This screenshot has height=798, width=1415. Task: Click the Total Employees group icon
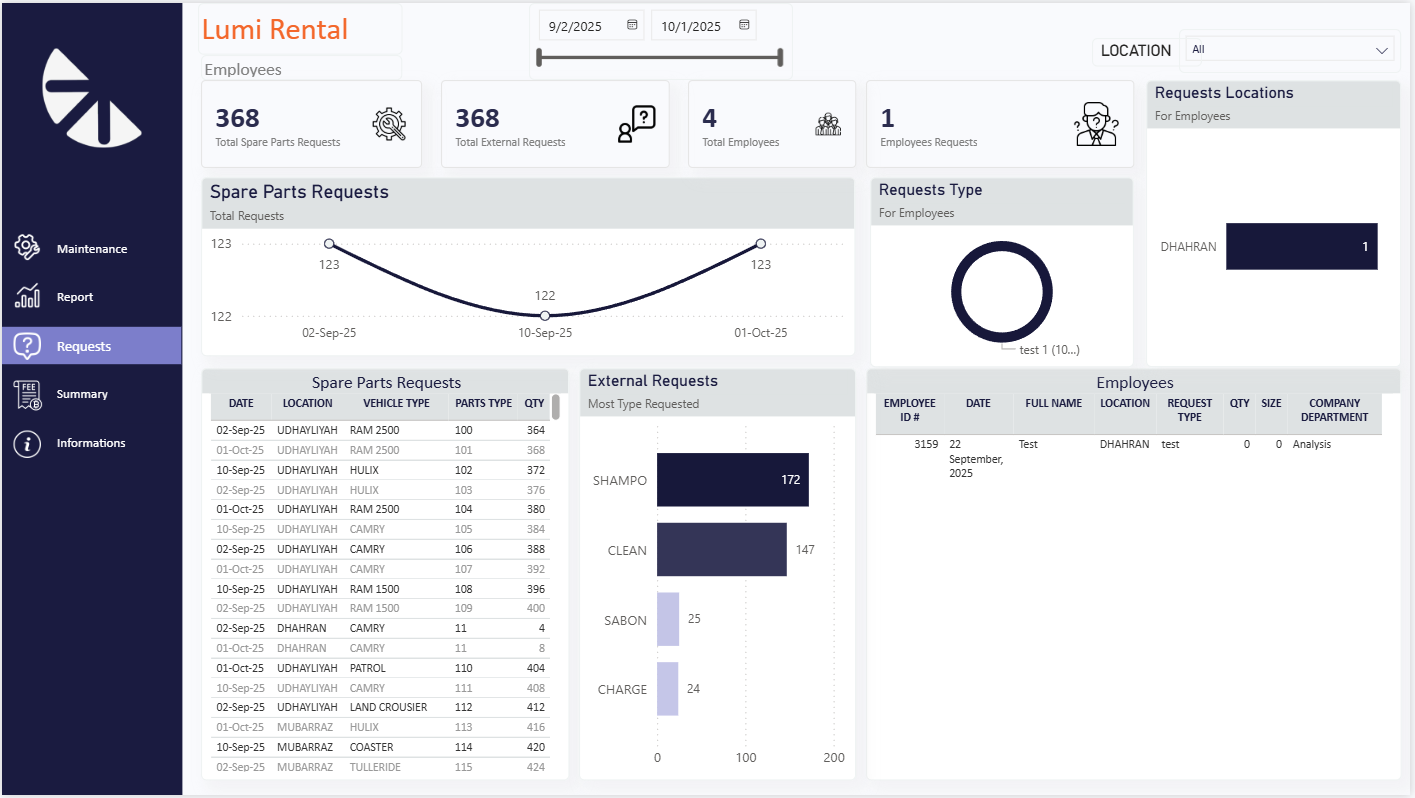pyautogui.click(x=827, y=124)
